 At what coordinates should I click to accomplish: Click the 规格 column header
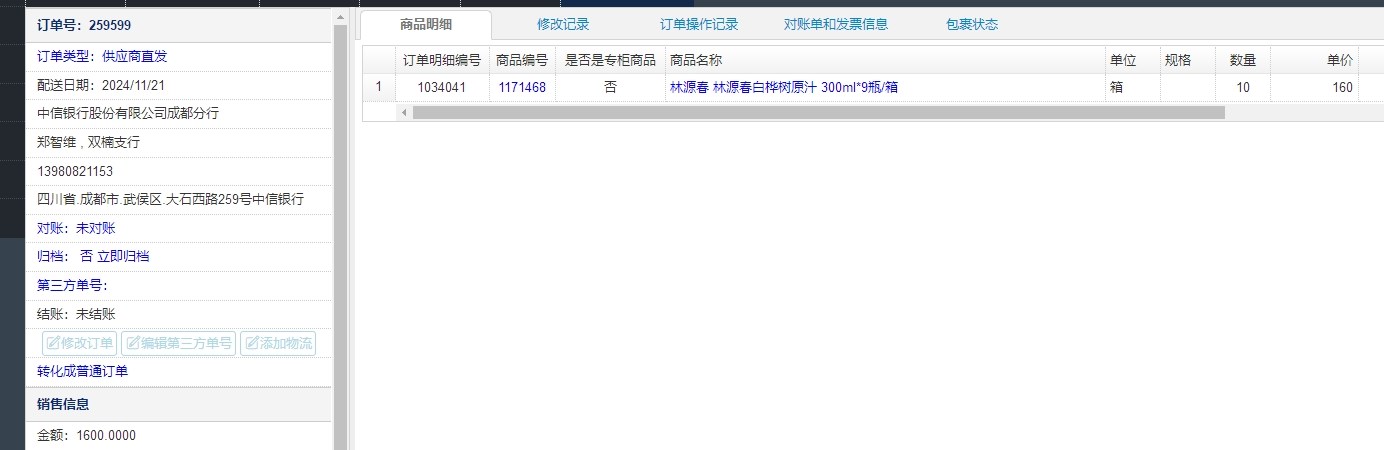[x=1188, y=60]
